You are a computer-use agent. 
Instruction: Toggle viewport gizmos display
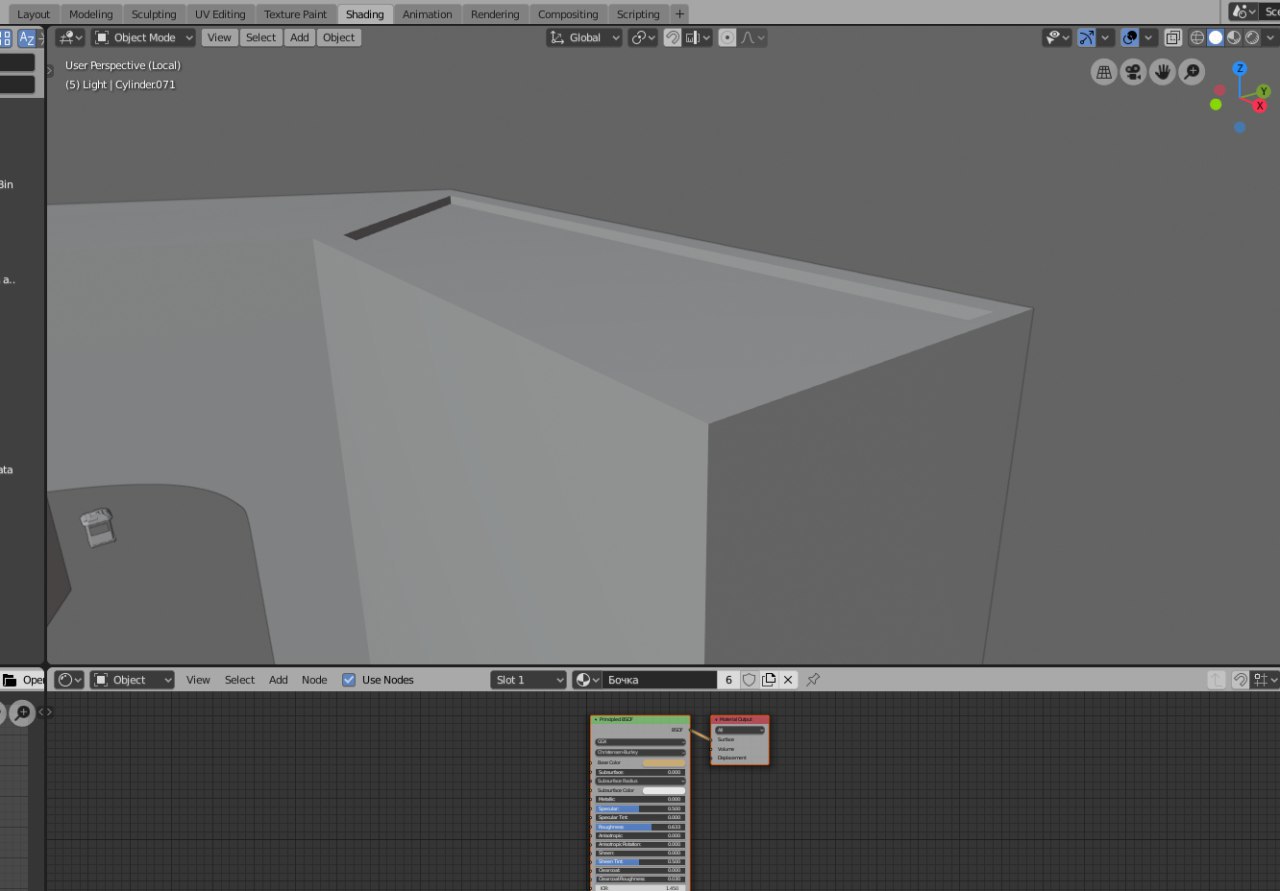(1087, 38)
